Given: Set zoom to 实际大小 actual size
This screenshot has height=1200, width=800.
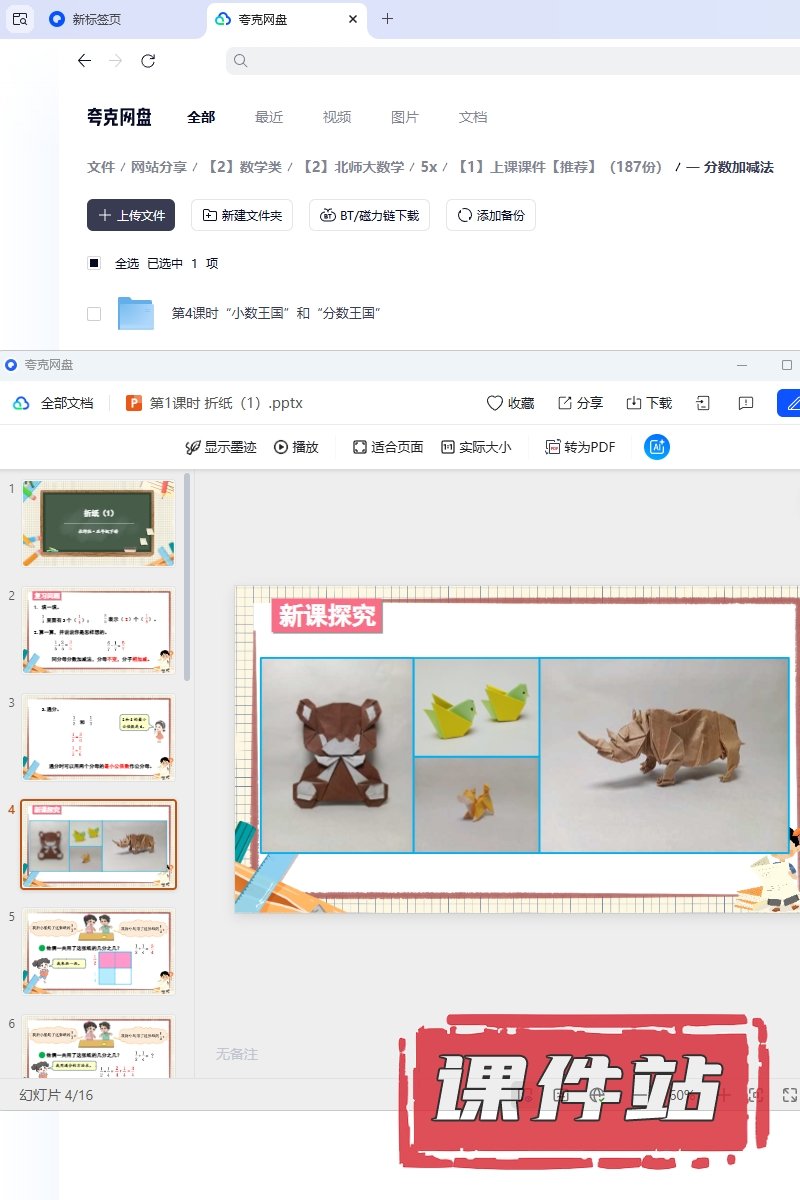Looking at the screenshot, I should click(x=476, y=447).
